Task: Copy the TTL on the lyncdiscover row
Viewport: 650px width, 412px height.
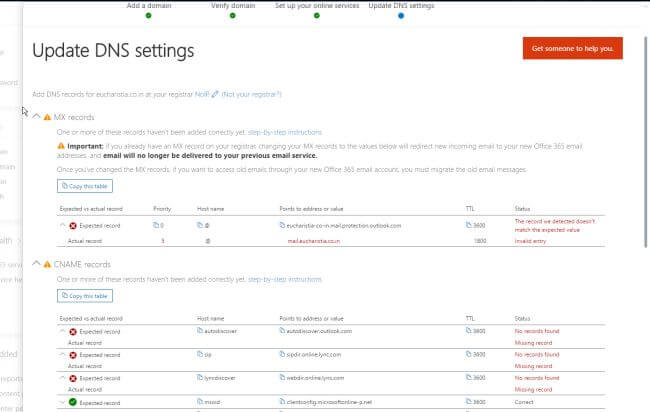Action: [469, 378]
